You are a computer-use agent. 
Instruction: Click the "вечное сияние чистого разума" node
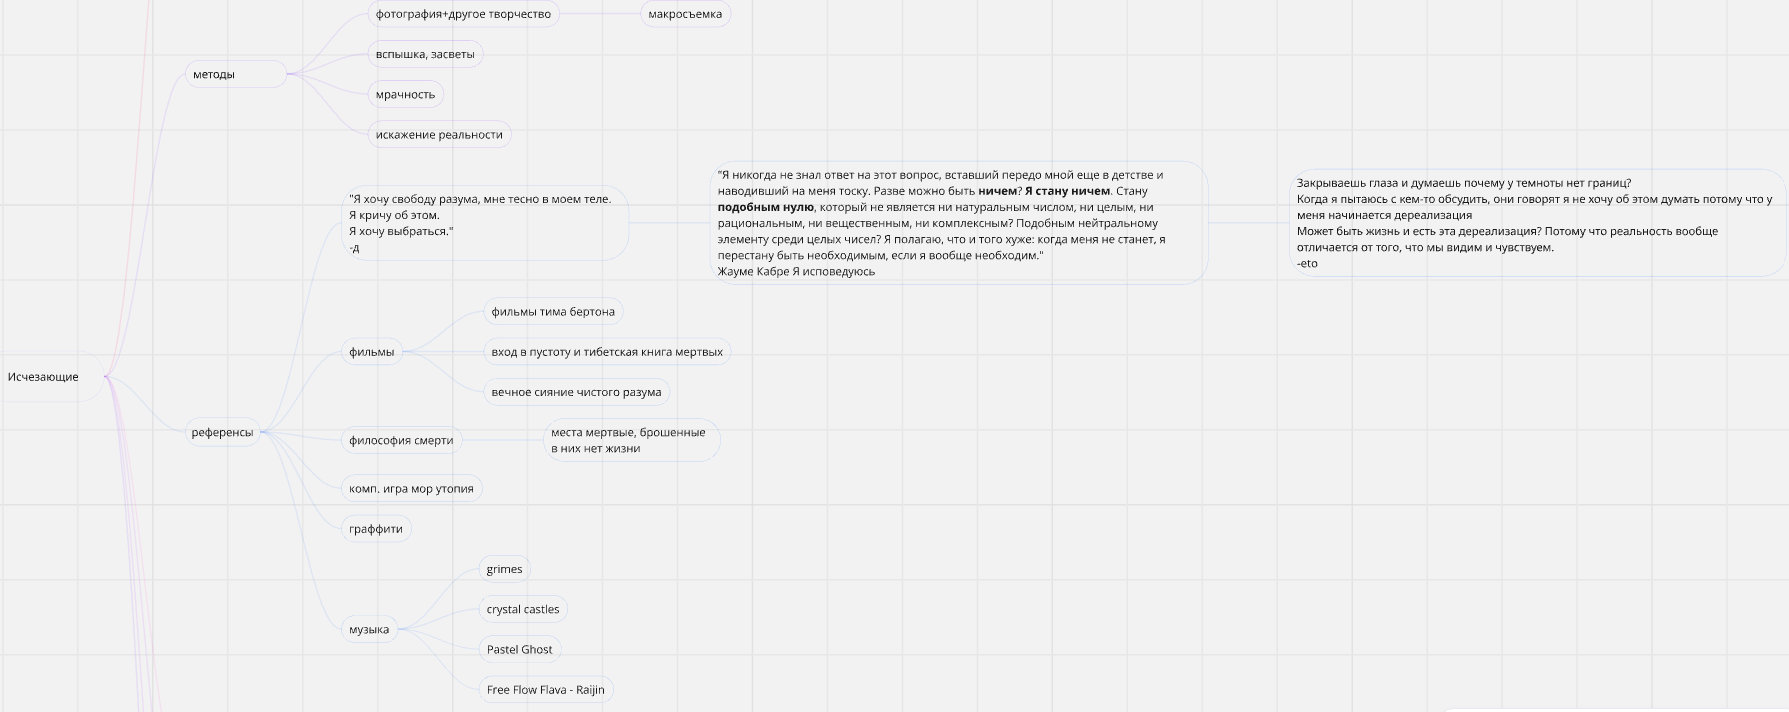[x=576, y=392]
